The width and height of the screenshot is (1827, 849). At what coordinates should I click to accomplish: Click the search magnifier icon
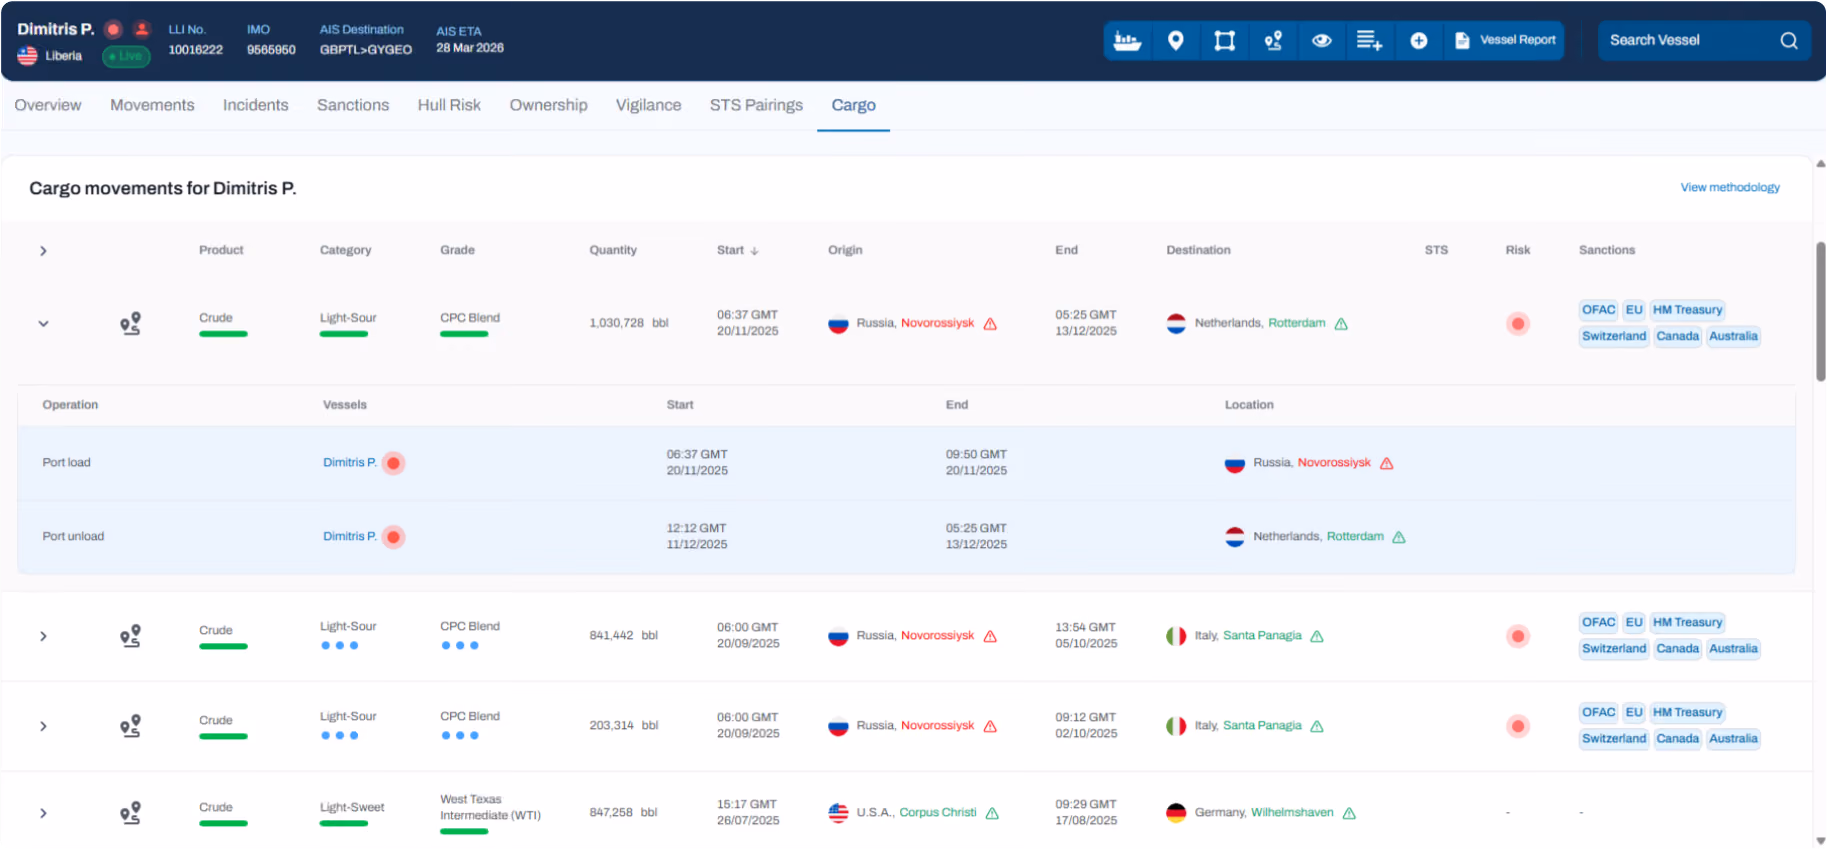pos(1789,41)
